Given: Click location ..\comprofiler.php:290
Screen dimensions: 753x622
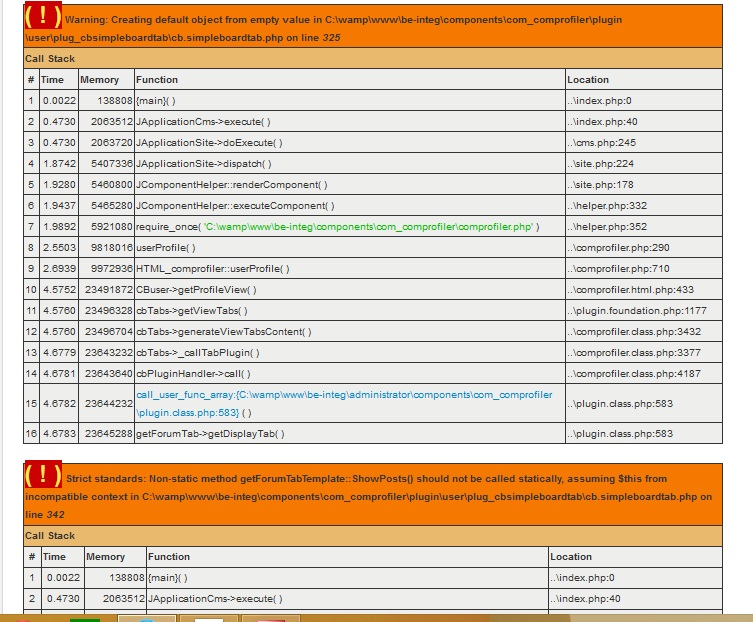Looking at the screenshot, I should pos(618,248).
